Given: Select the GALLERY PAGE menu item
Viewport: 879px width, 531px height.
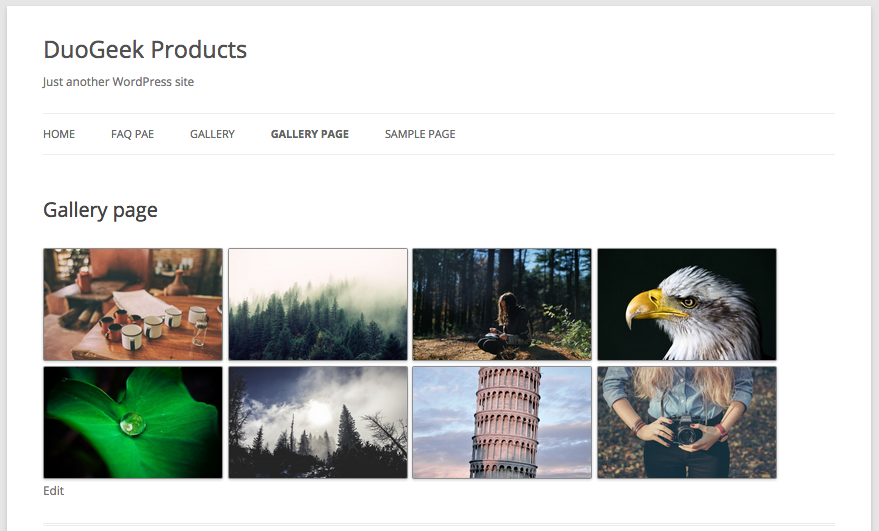Looking at the screenshot, I should point(309,134).
